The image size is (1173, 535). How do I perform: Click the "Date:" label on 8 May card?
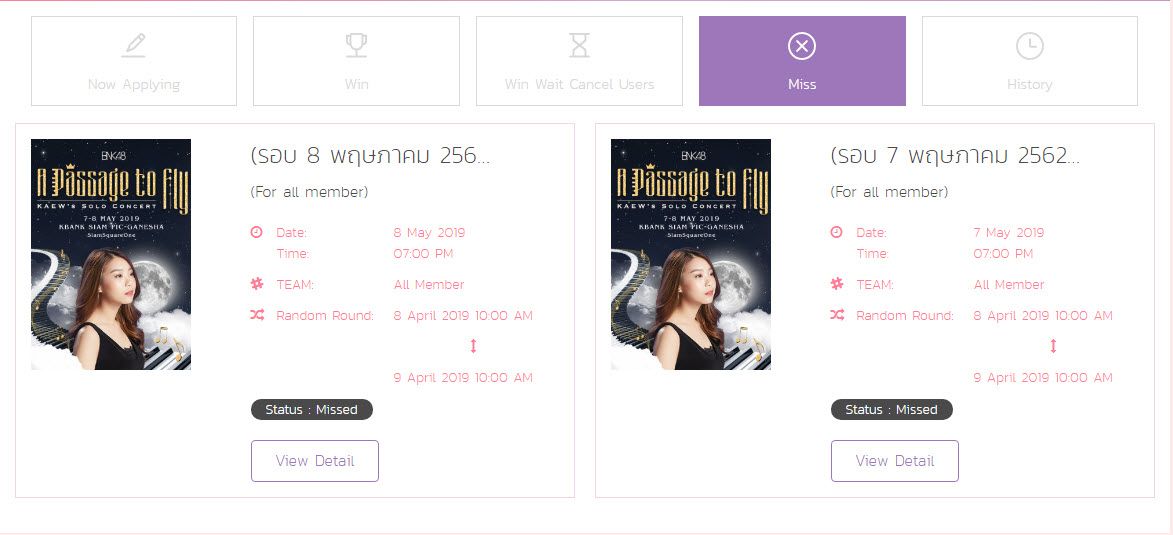pos(292,233)
